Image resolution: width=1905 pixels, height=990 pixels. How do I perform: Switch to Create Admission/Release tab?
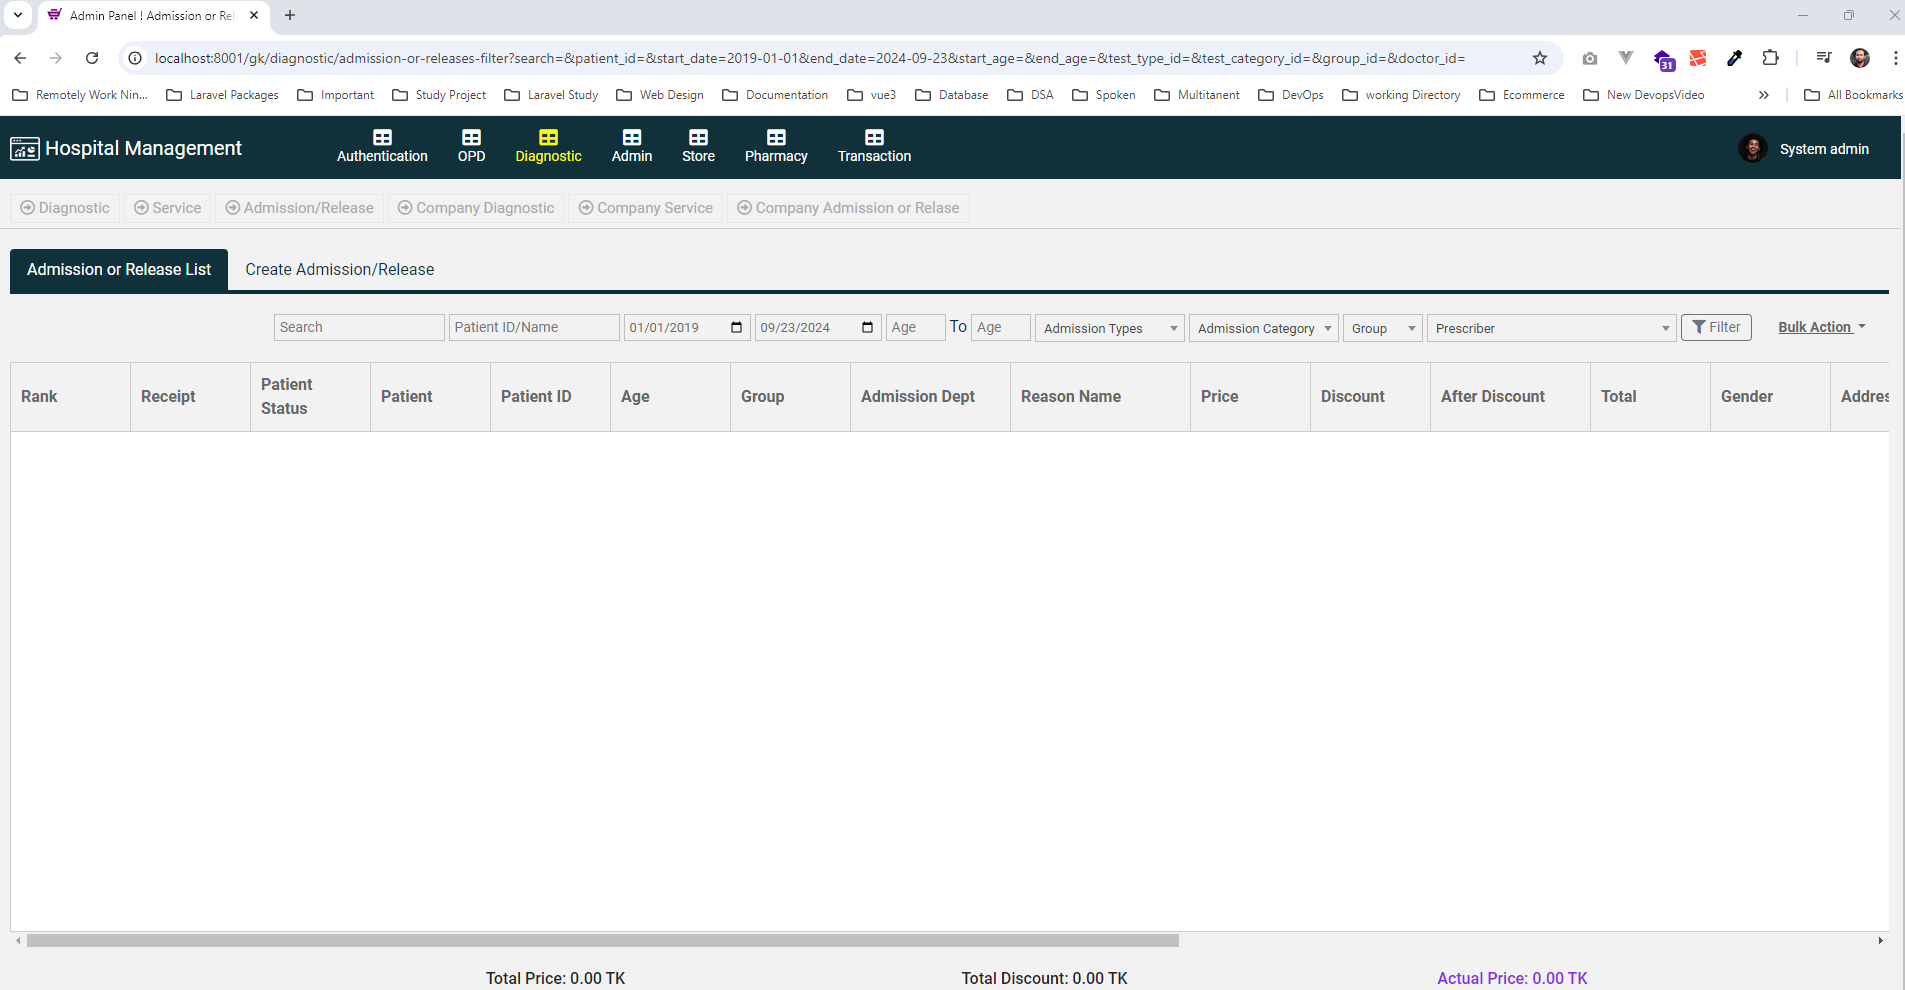pos(340,270)
